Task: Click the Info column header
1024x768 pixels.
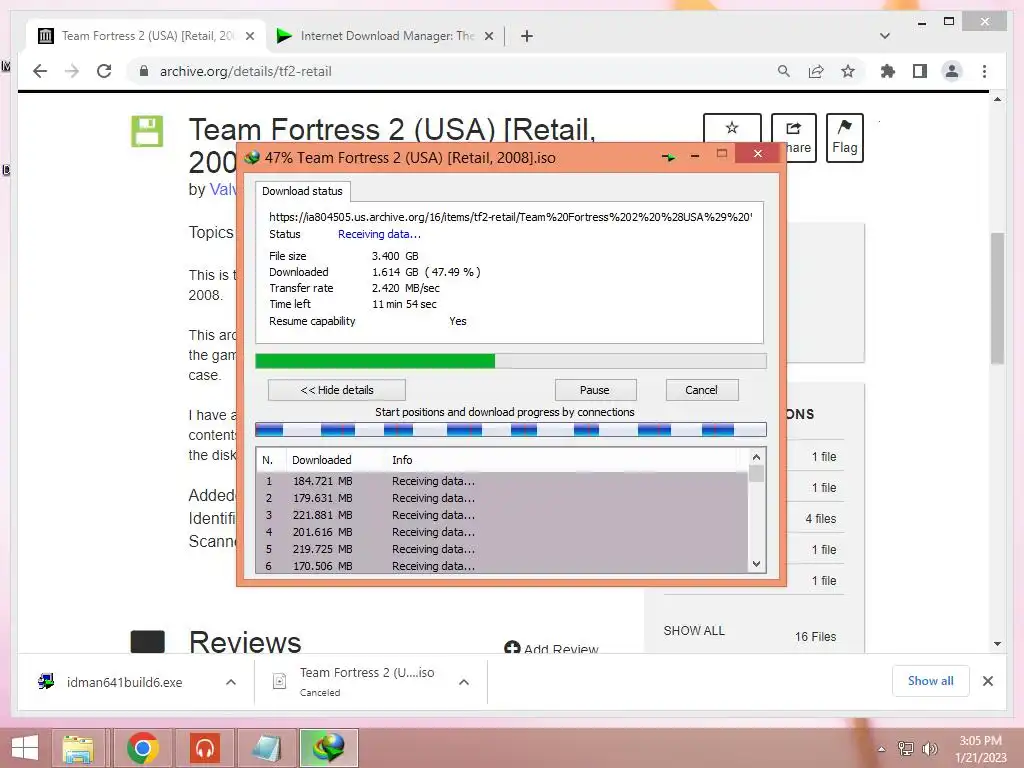Action: click(x=402, y=460)
